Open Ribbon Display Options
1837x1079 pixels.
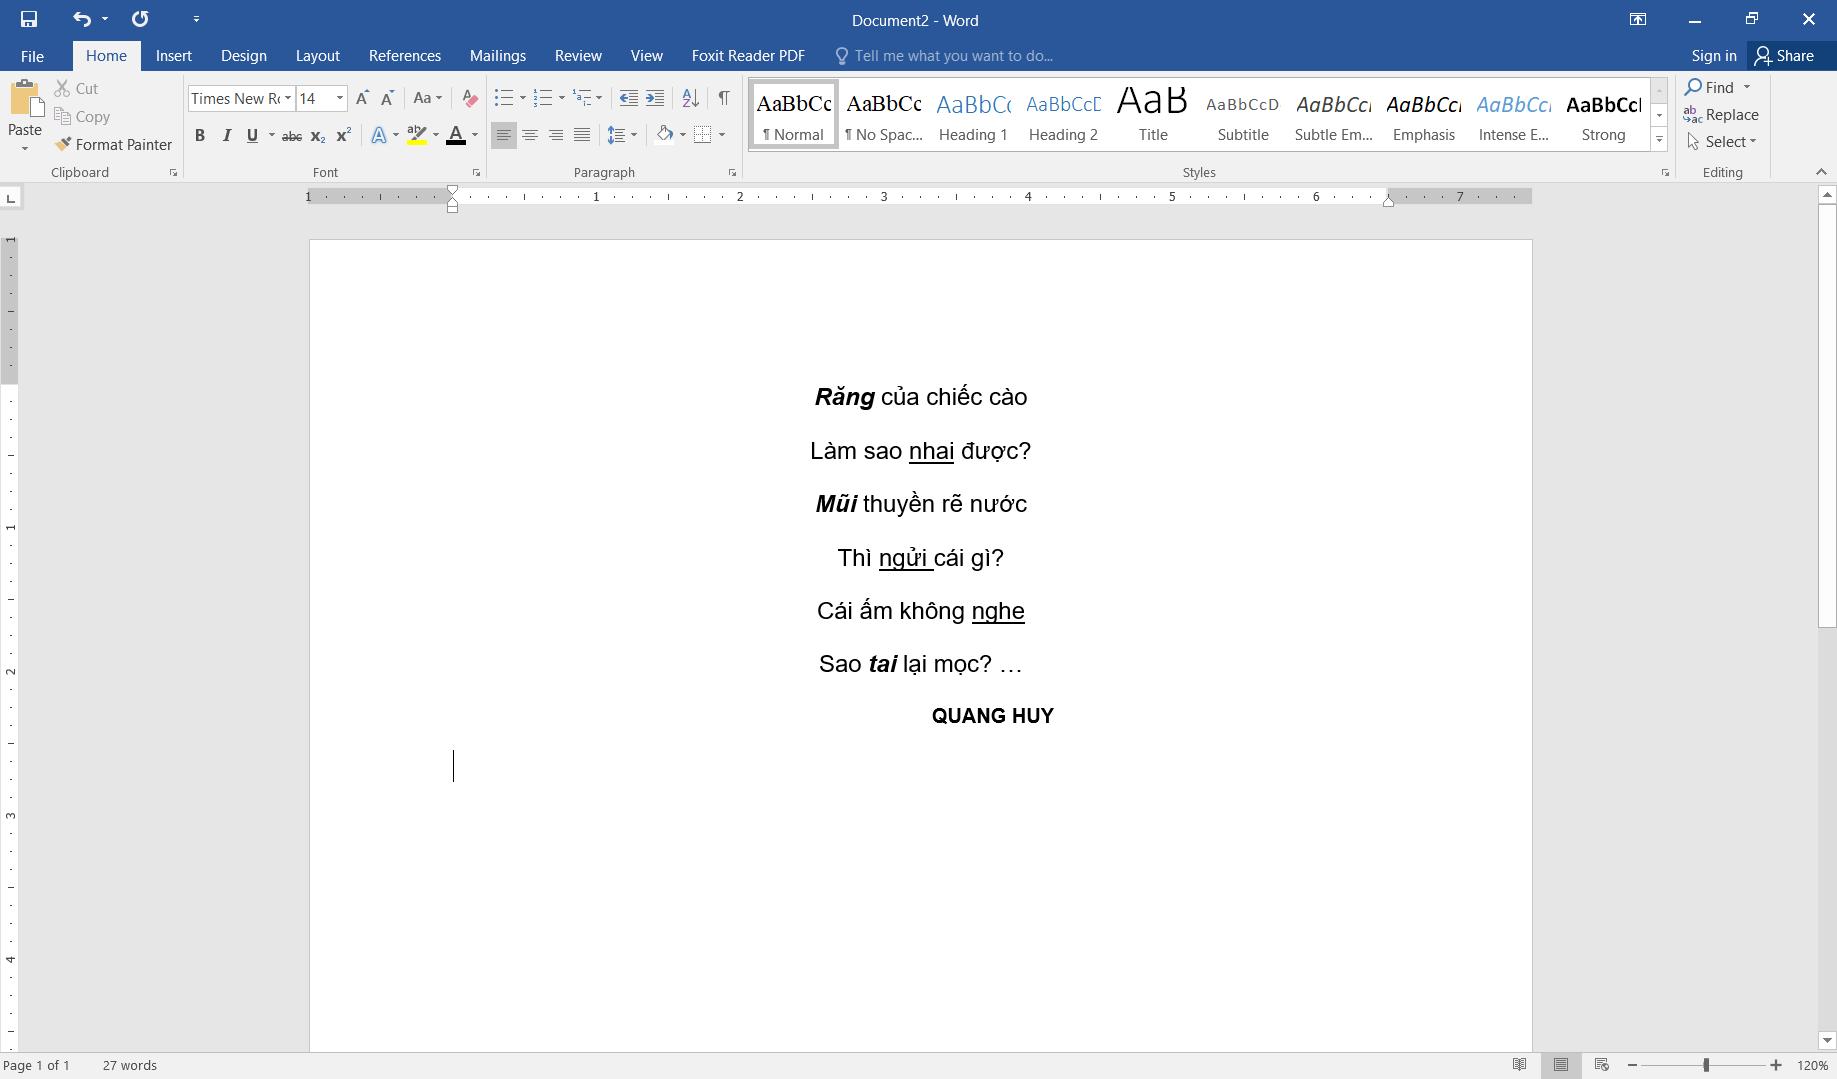[1638, 19]
